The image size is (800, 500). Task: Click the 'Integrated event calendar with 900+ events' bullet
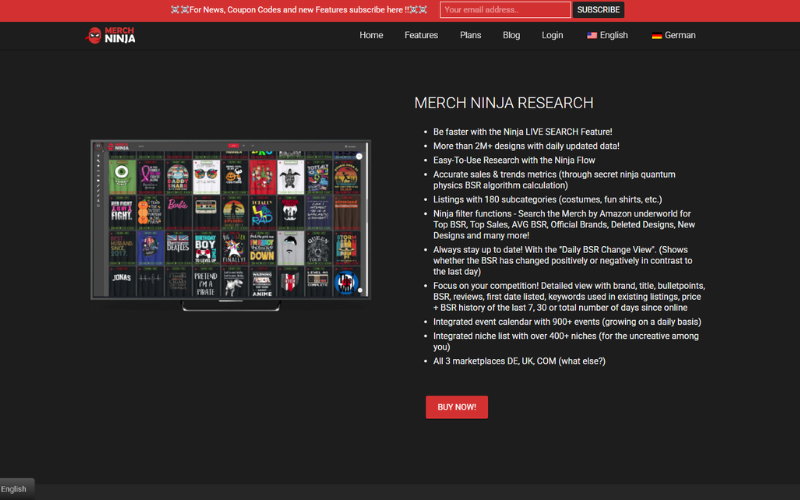(567, 322)
